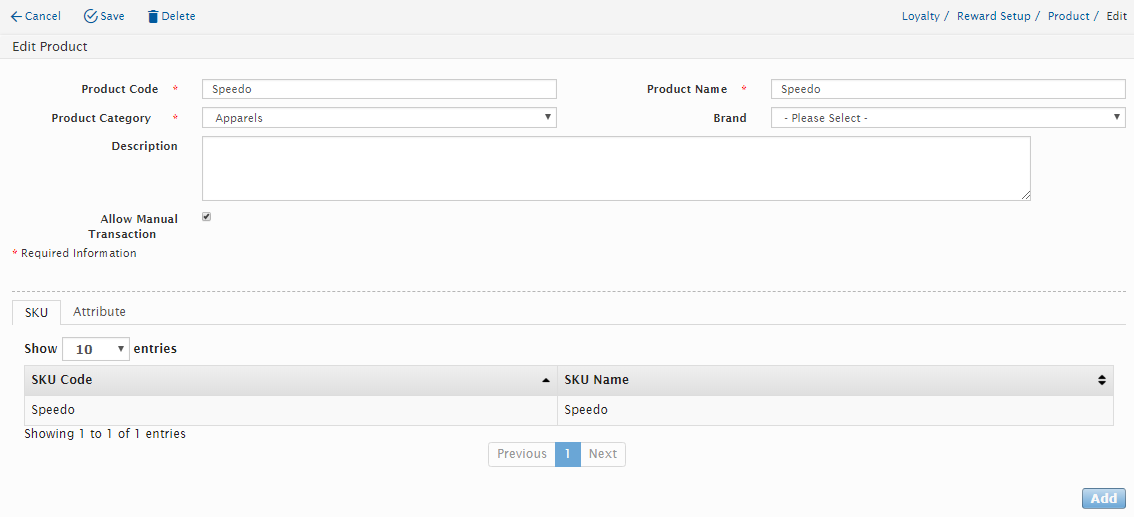Click the Save checkmark icon
Viewport: 1134px width, 517px height.
pyautogui.click(x=91, y=17)
